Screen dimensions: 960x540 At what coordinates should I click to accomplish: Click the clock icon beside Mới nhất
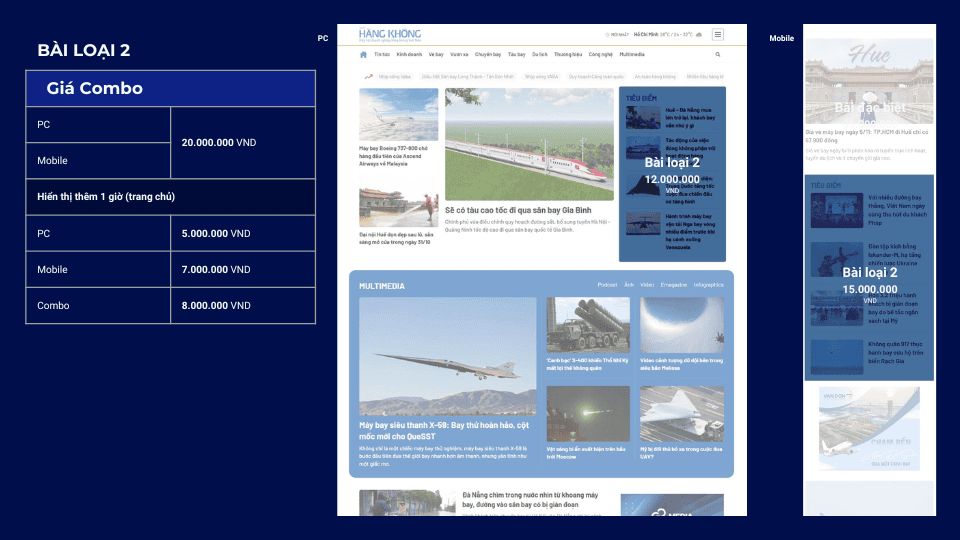point(608,34)
